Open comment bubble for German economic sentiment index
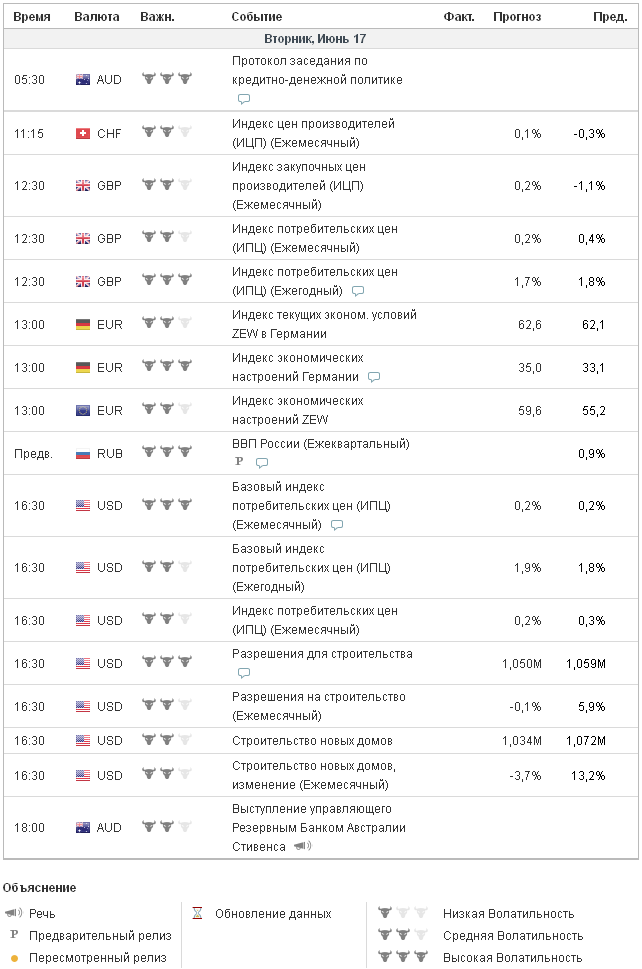The image size is (642, 969). point(374,377)
